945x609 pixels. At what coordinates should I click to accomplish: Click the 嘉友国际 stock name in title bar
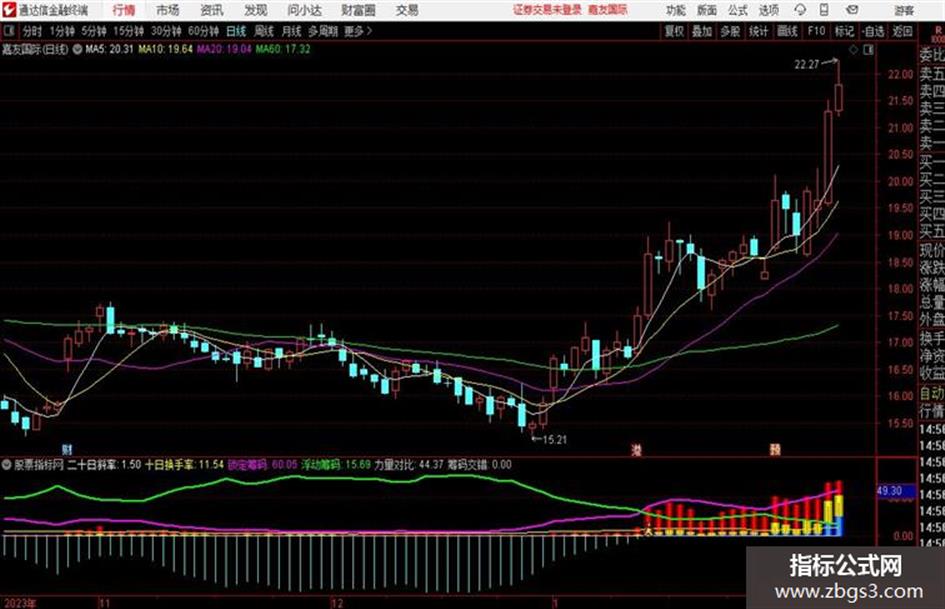(608, 10)
